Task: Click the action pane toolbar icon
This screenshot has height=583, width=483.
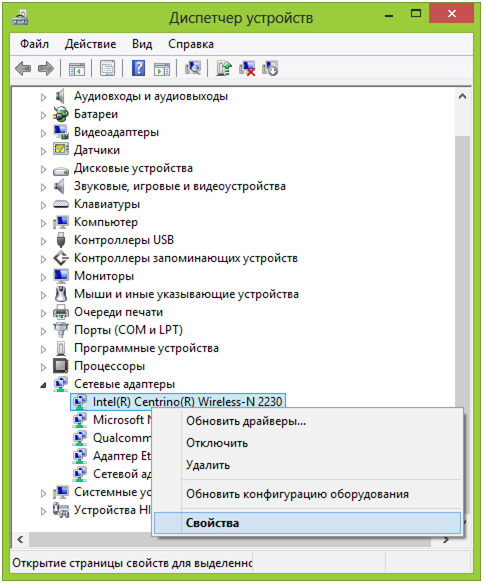Action: [162, 69]
